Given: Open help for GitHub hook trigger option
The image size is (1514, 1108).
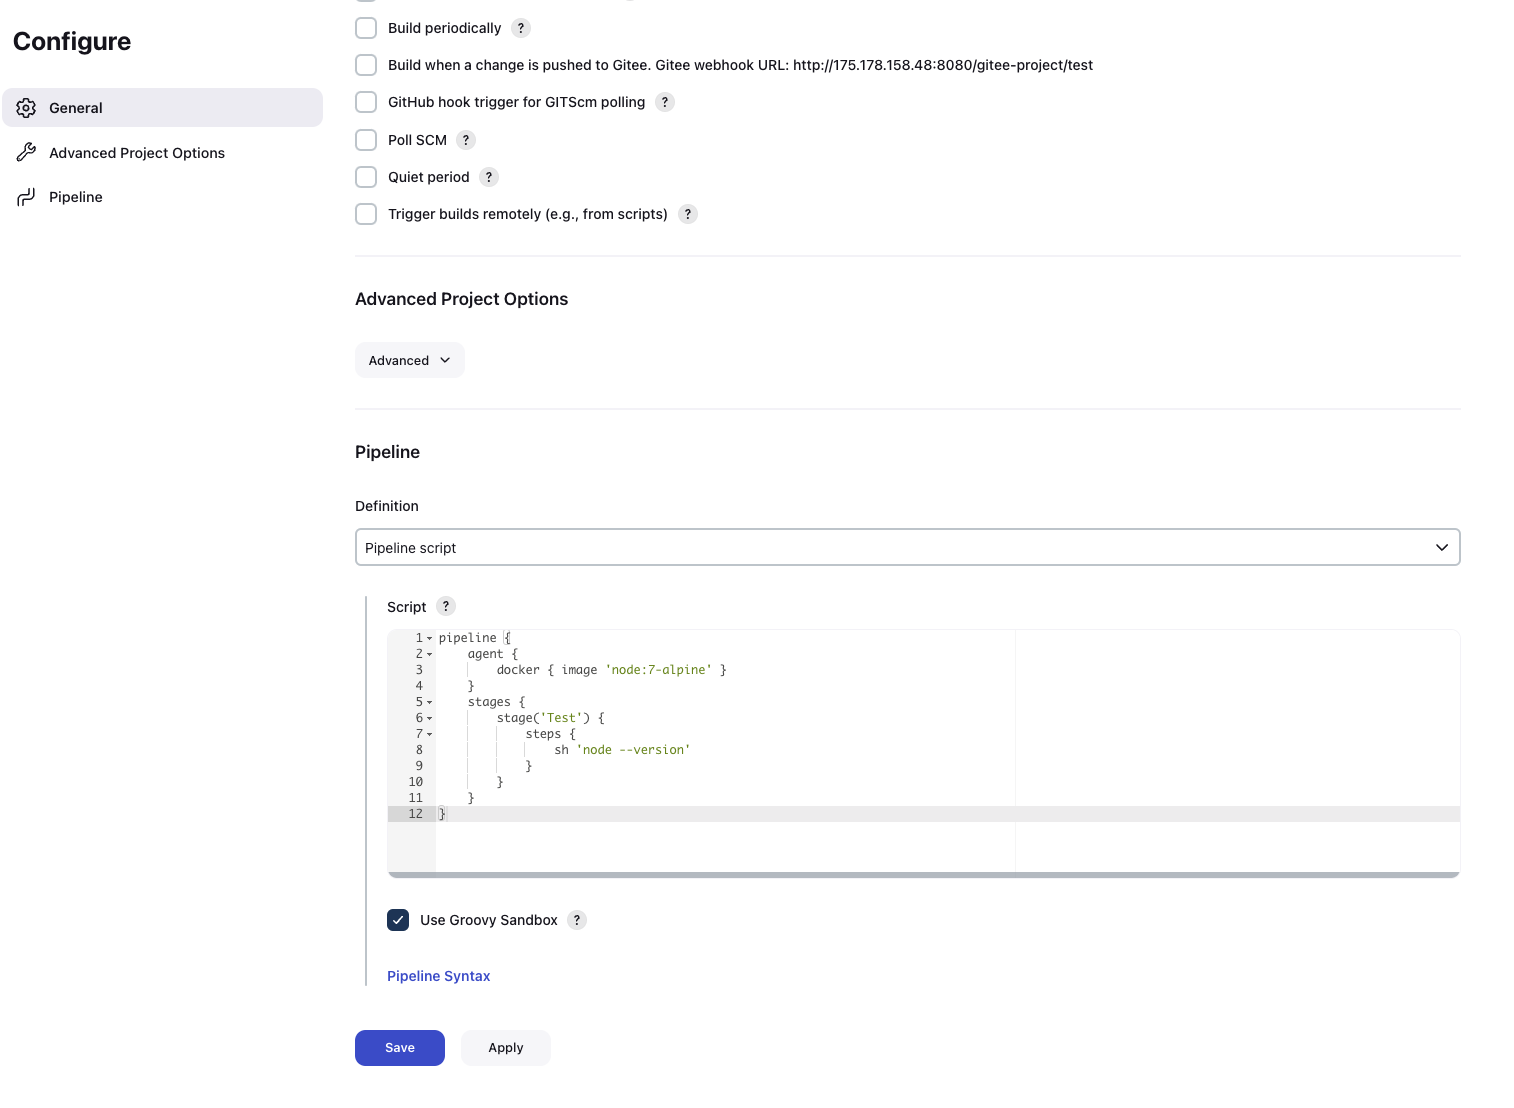Looking at the screenshot, I should 665,102.
